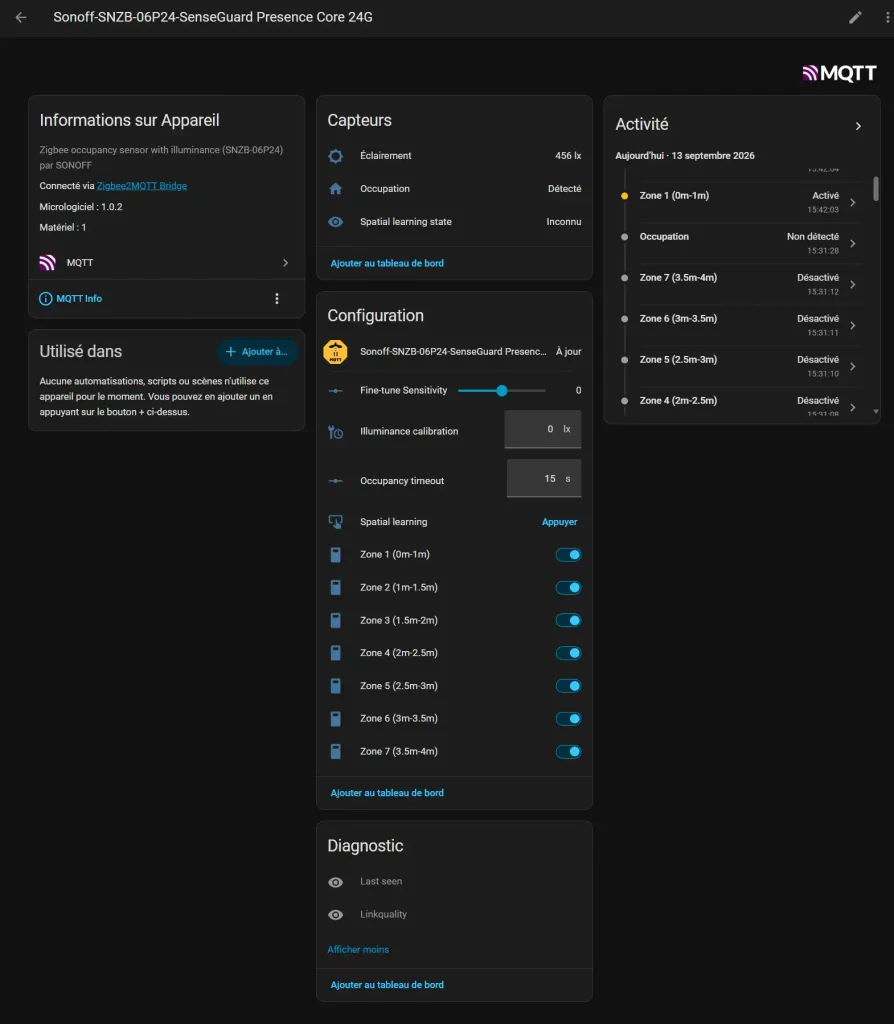Click the Zone 5 (2.5m-3m) switch icon
Screen dimensions: 894x1024
[x=336, y=686]
